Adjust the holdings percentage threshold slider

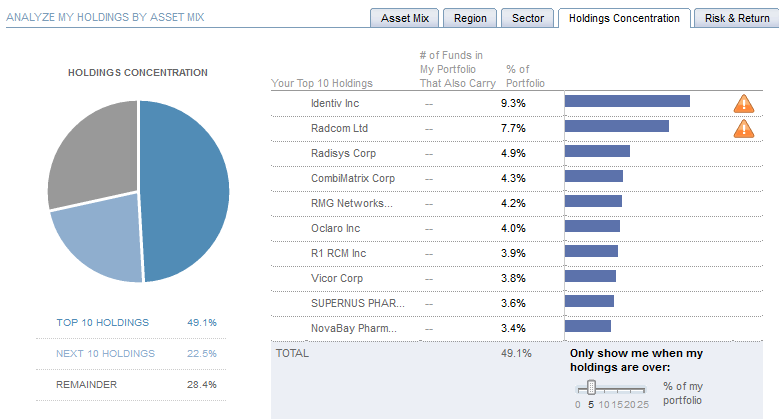click(591, 387)
